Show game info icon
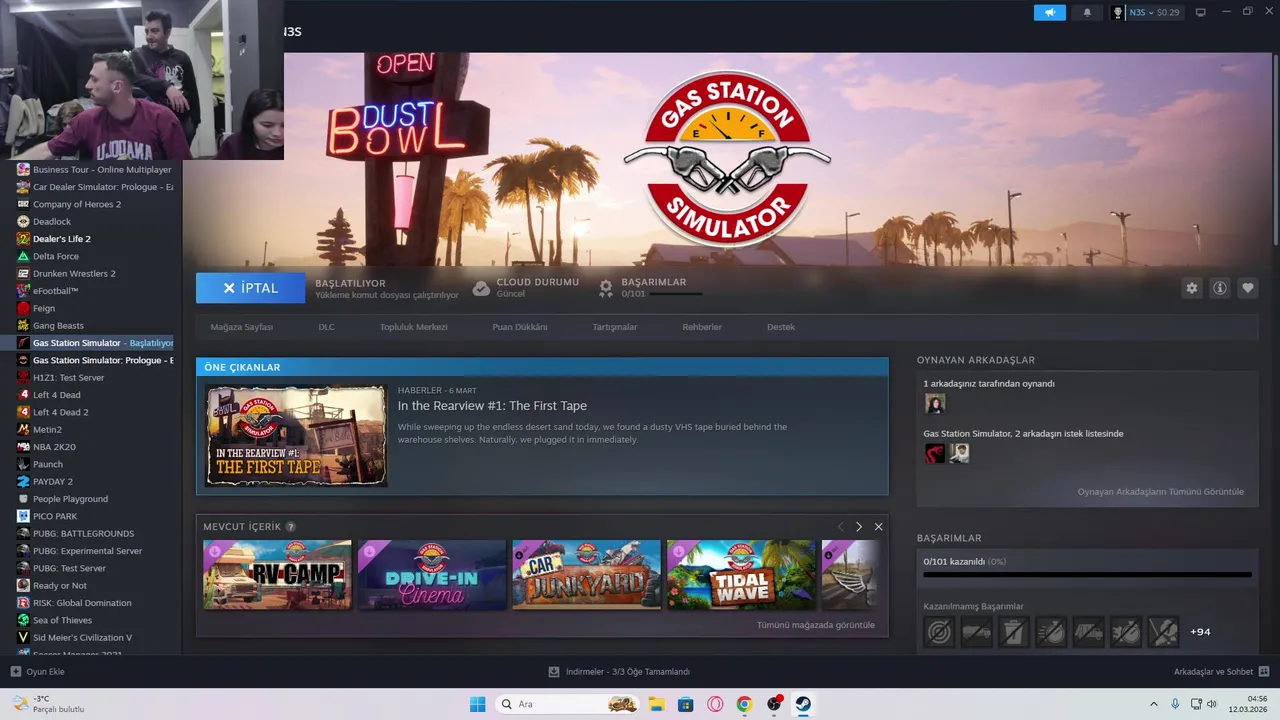The width and height of the screenshot is (1280, 720). pyautogui.click(x=1220, y=288)
